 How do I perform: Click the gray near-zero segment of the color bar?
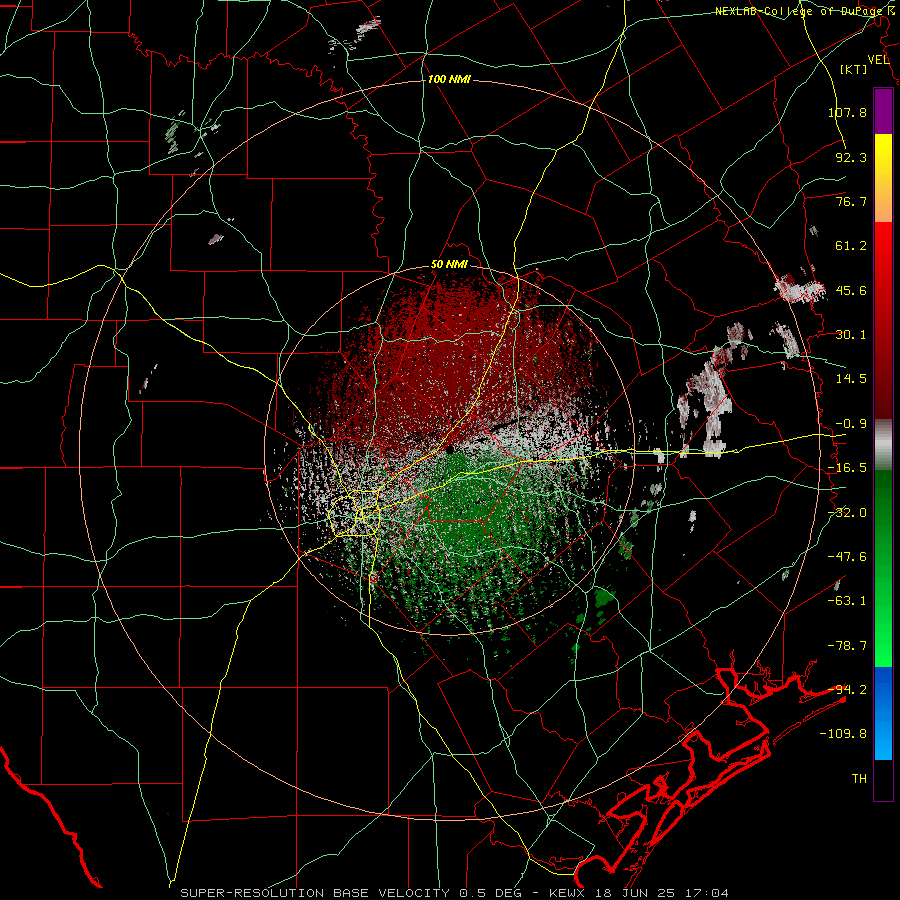pos(883,445)
